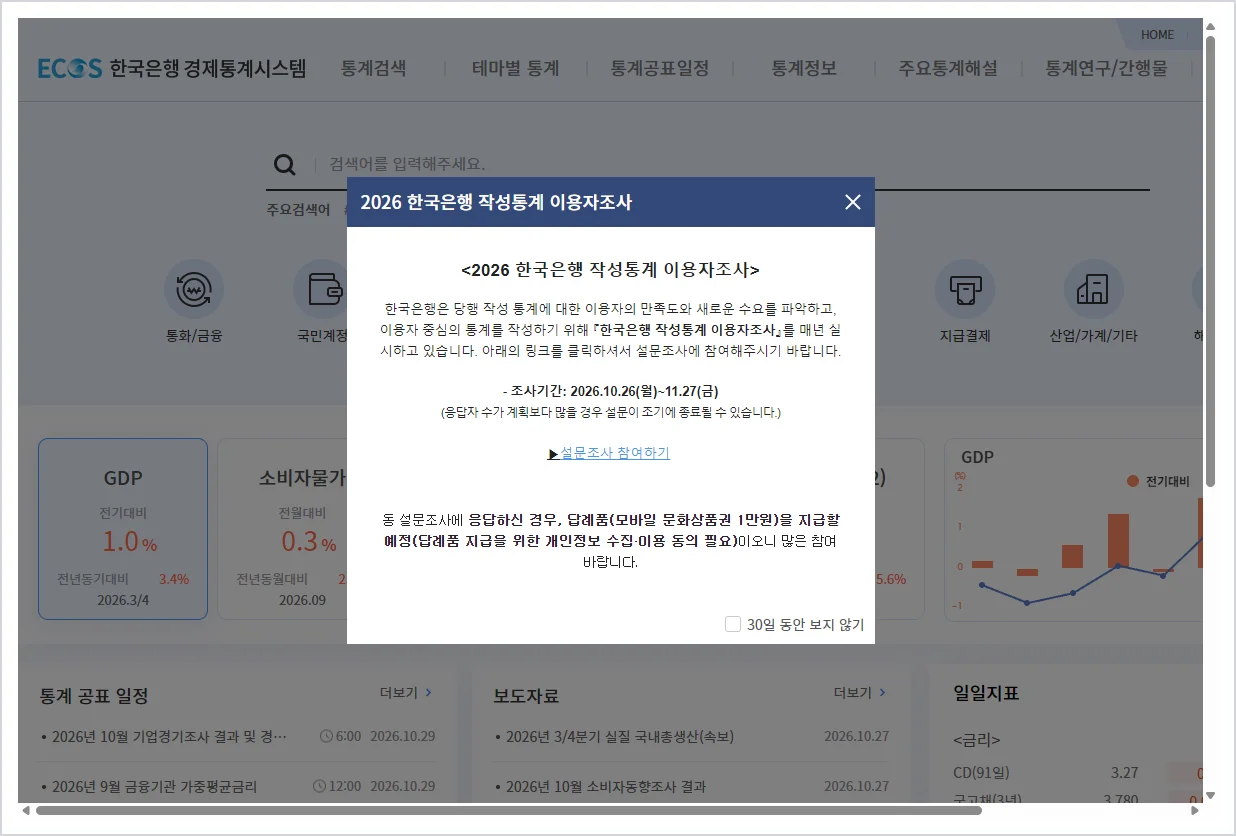Click the vertical scrollbar thumb
The image size is (1236, 836).
coord(1210,261)
